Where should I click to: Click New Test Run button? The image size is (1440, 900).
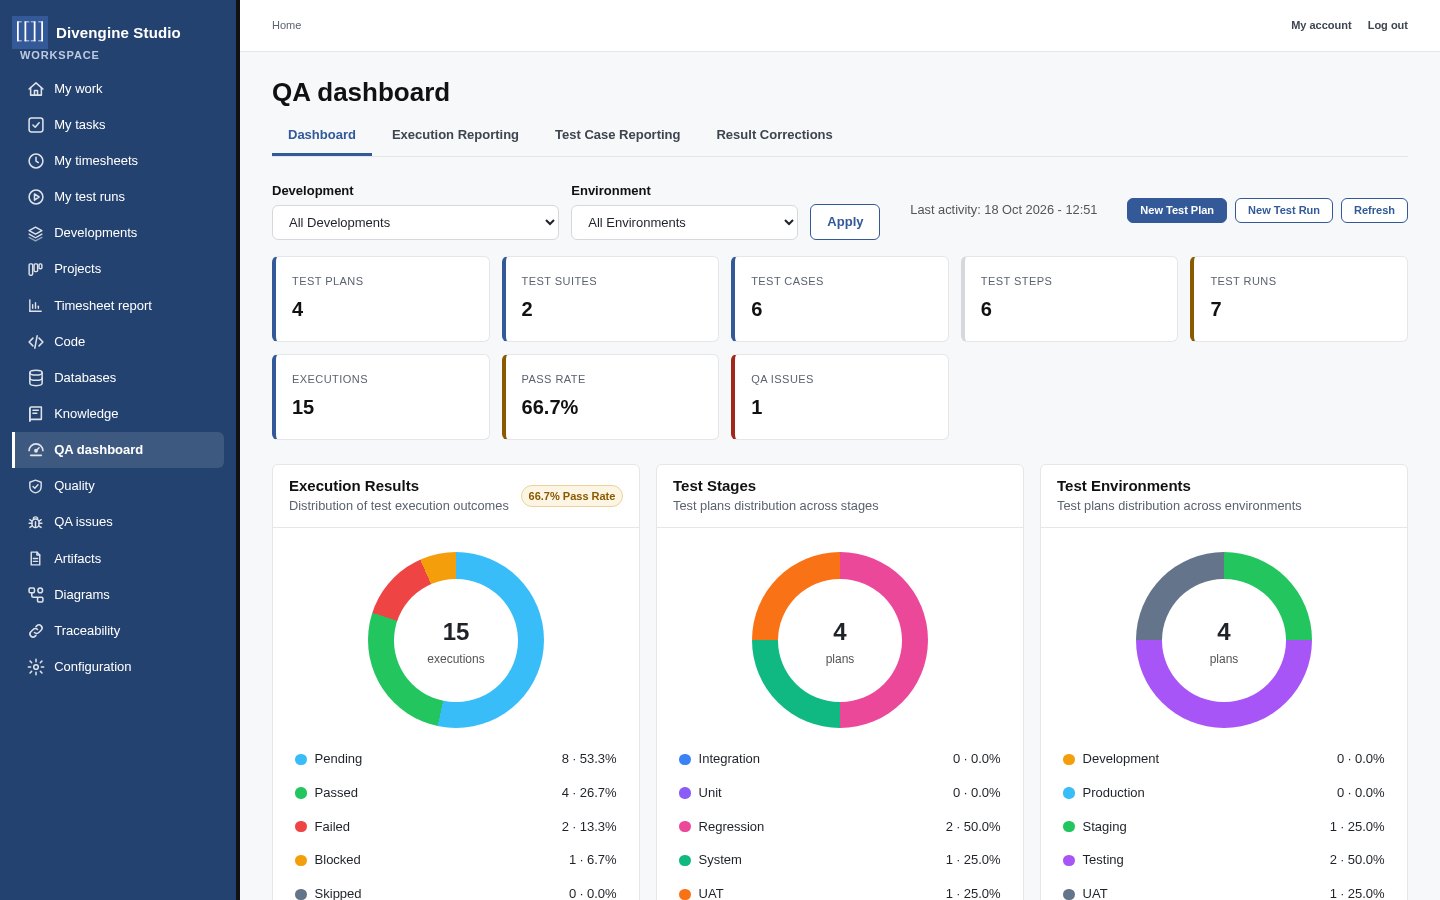click(1284, 210)
